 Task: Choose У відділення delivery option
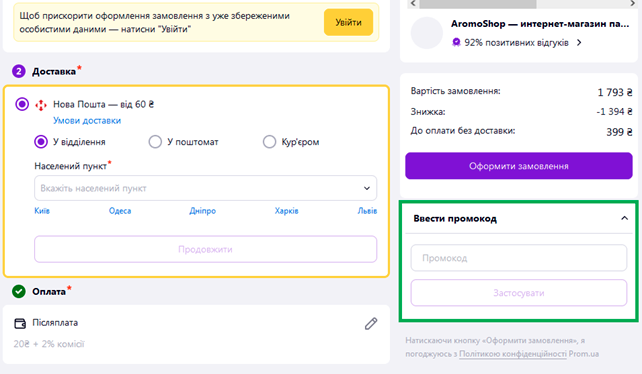(41, 142)
